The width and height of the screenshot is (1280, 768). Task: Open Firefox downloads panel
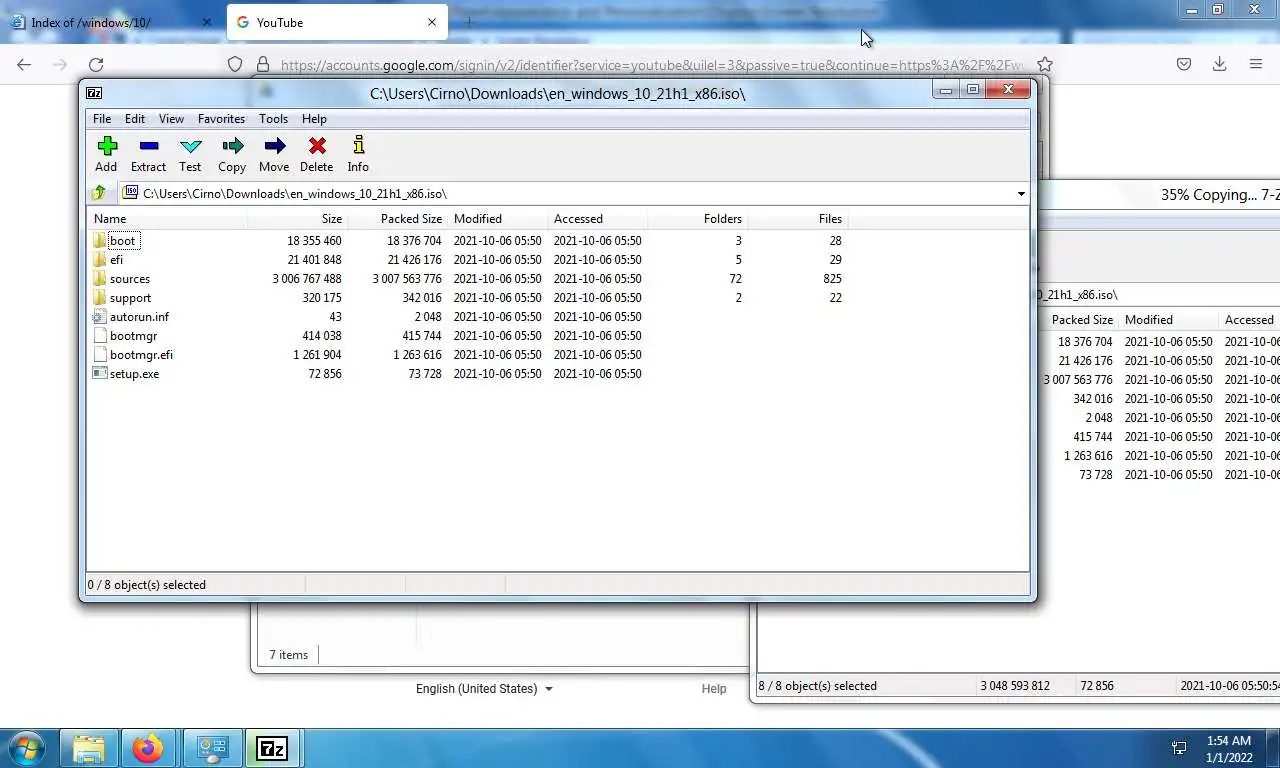pyautogui.click(x=1219, y=64)
